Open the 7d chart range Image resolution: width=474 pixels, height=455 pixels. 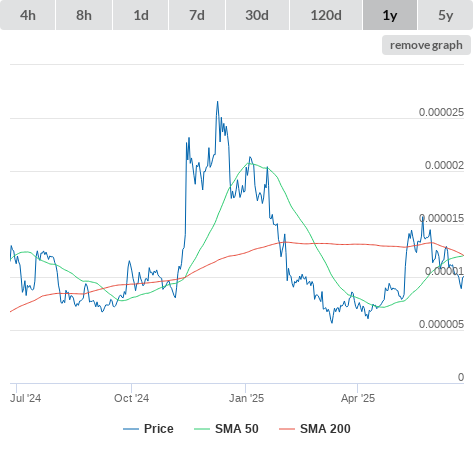click(x=197, y=15)
